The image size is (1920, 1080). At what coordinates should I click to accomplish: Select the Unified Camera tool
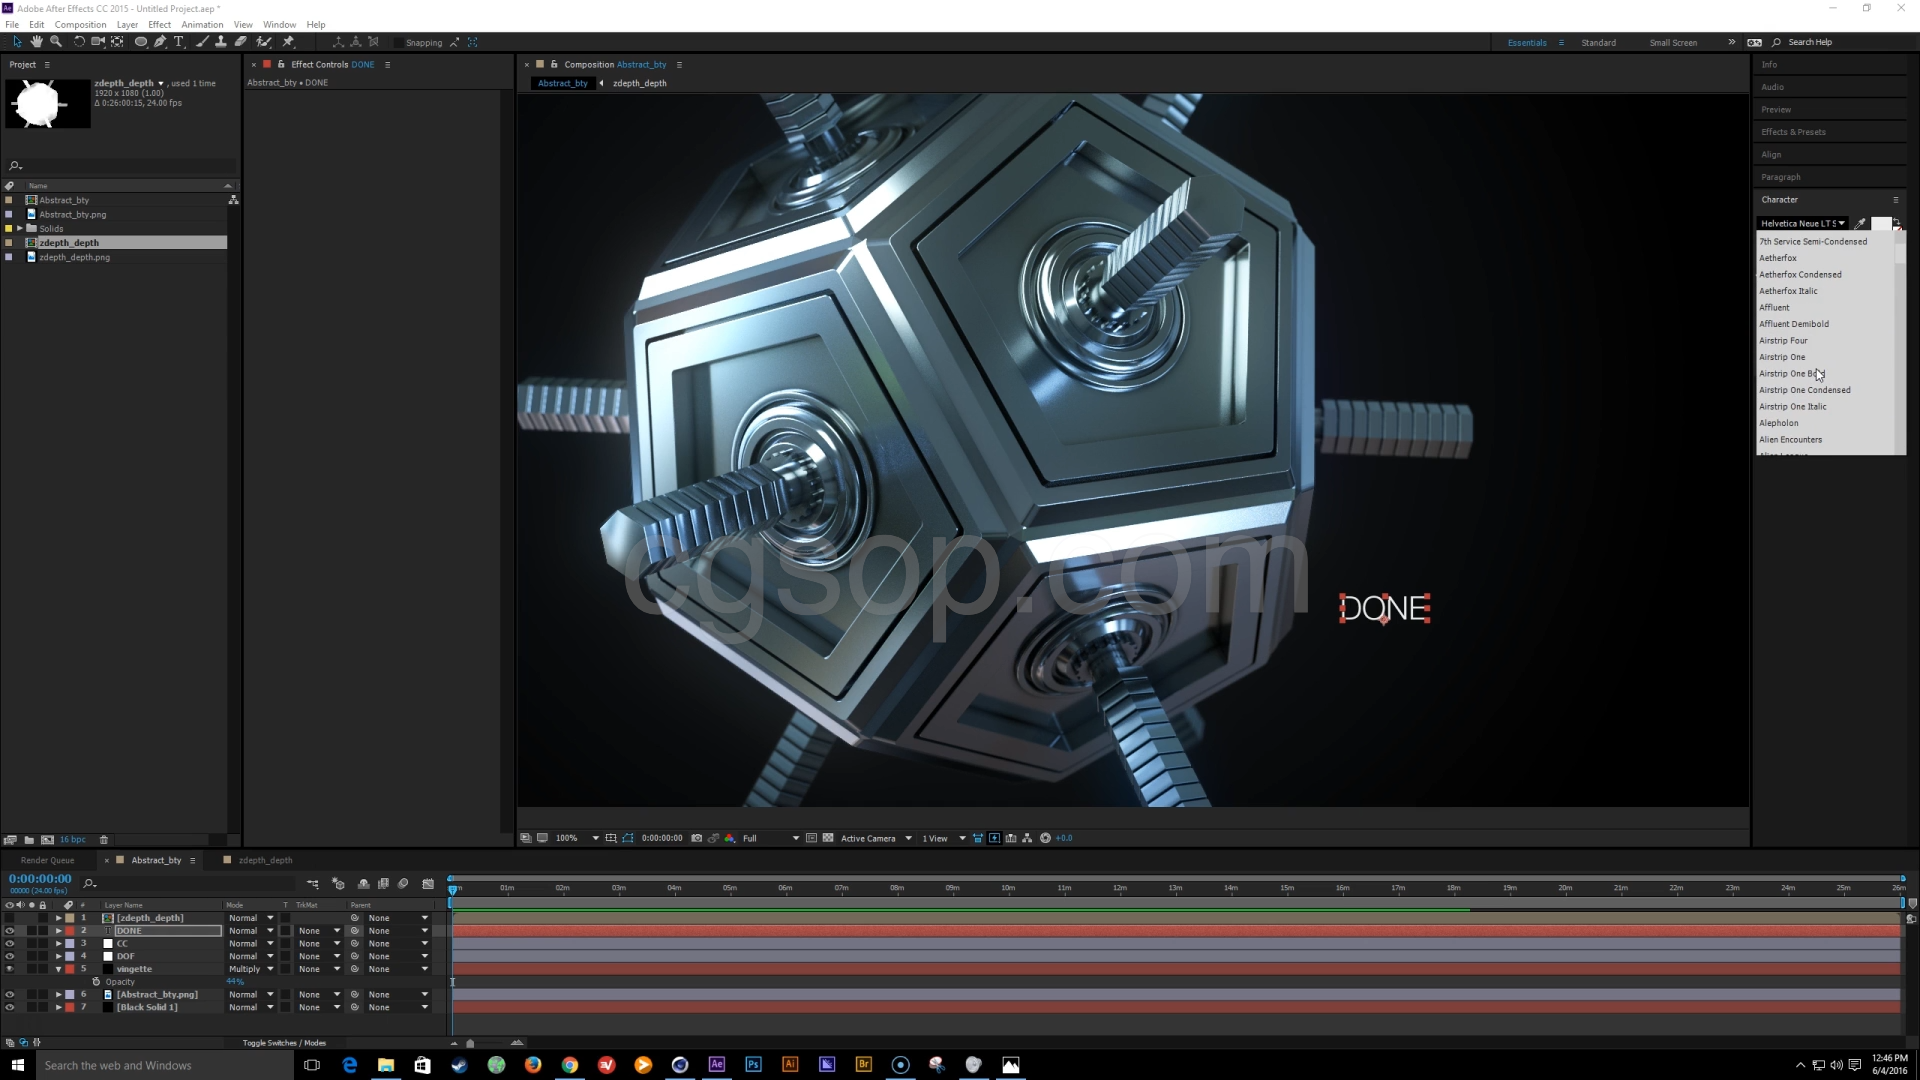tap(98, 42)
